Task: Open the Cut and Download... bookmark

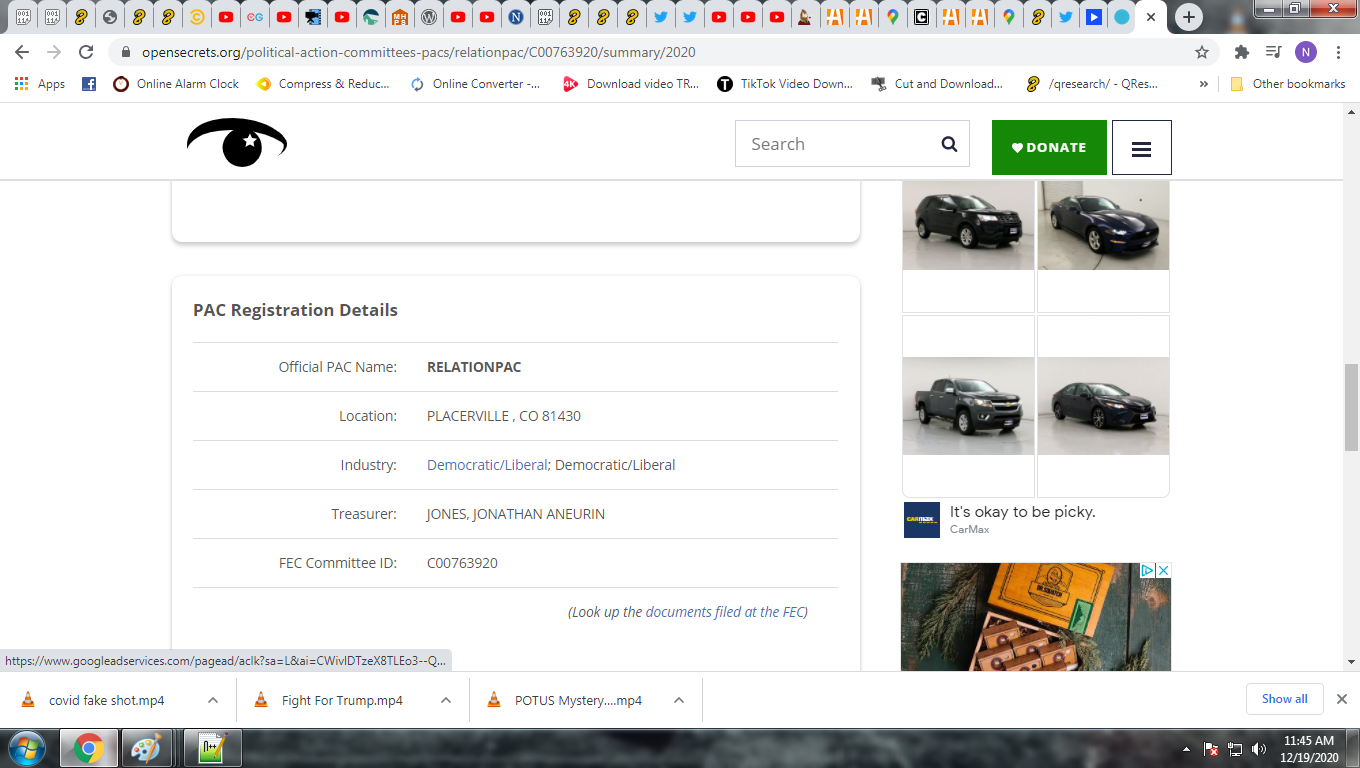Action: tap(937, 84)
